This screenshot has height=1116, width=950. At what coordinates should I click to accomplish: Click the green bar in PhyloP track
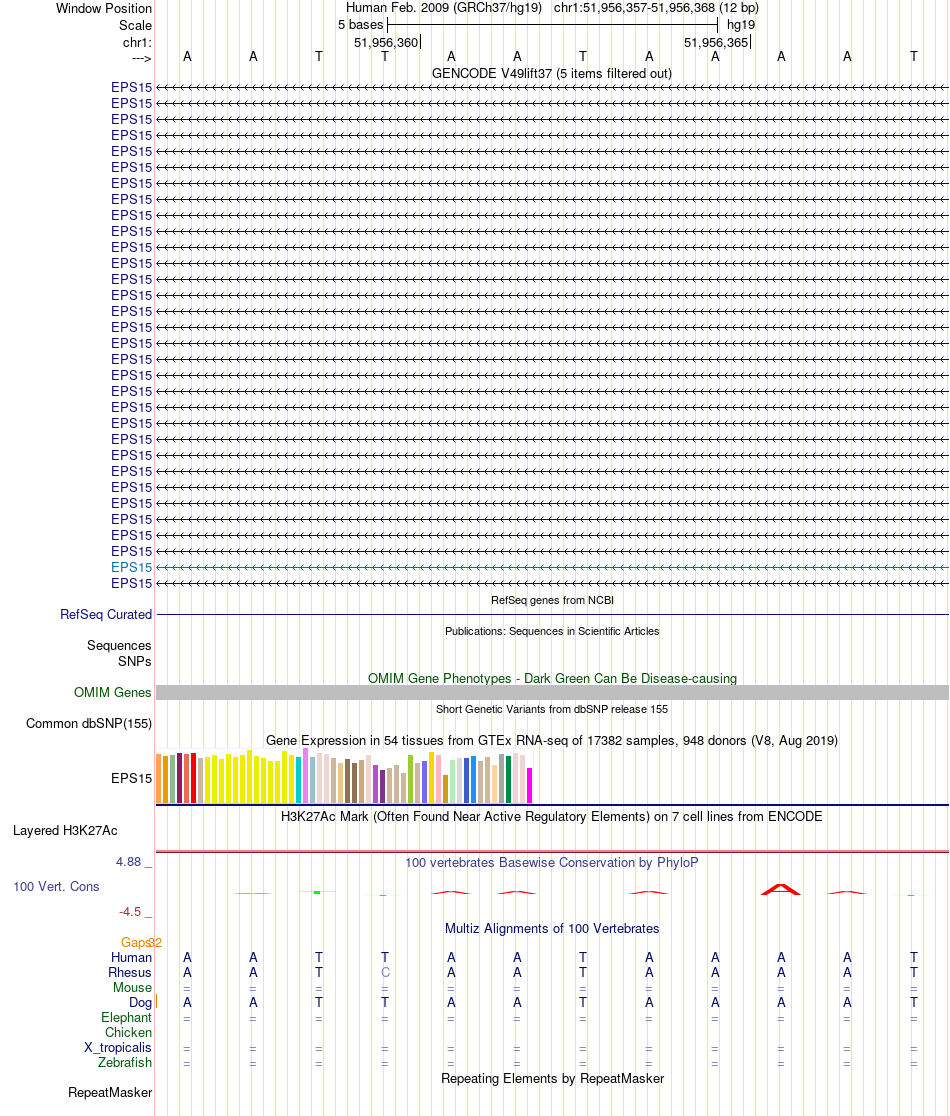[x=317, y=892]
